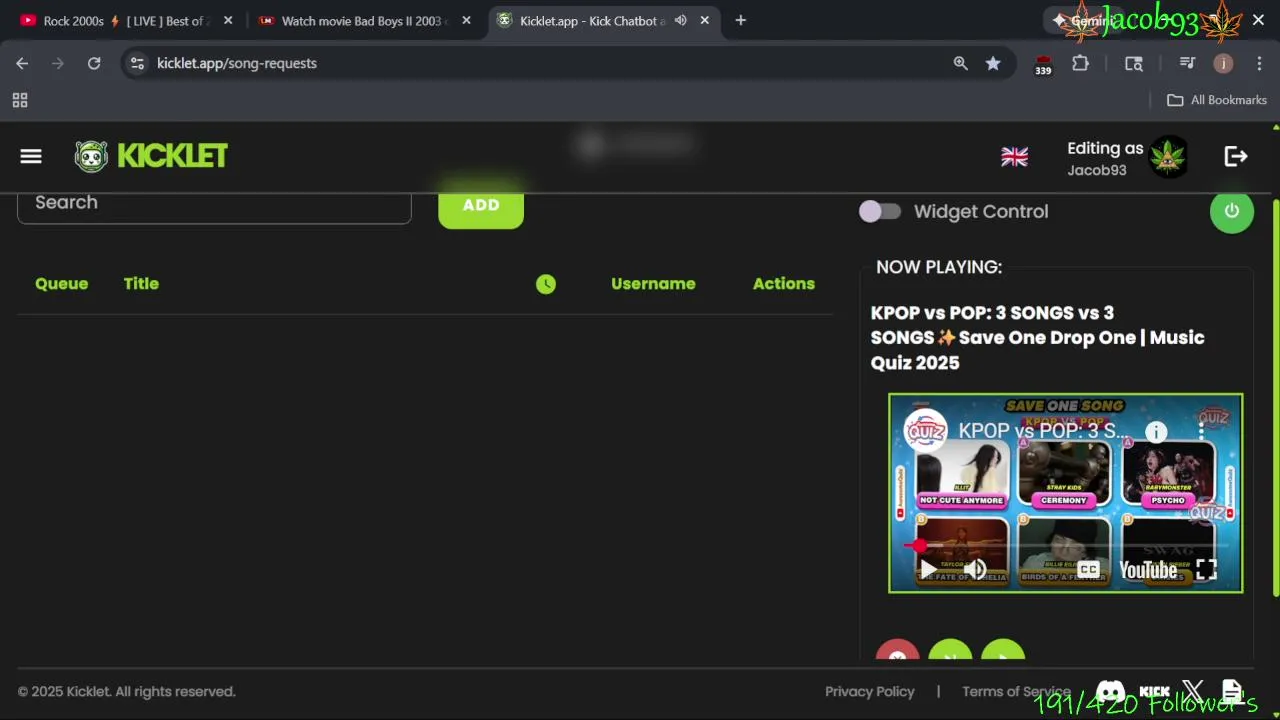Open Kick channel icon in footer
This screenshot has height=720, width=1280.
(1154, 691)
